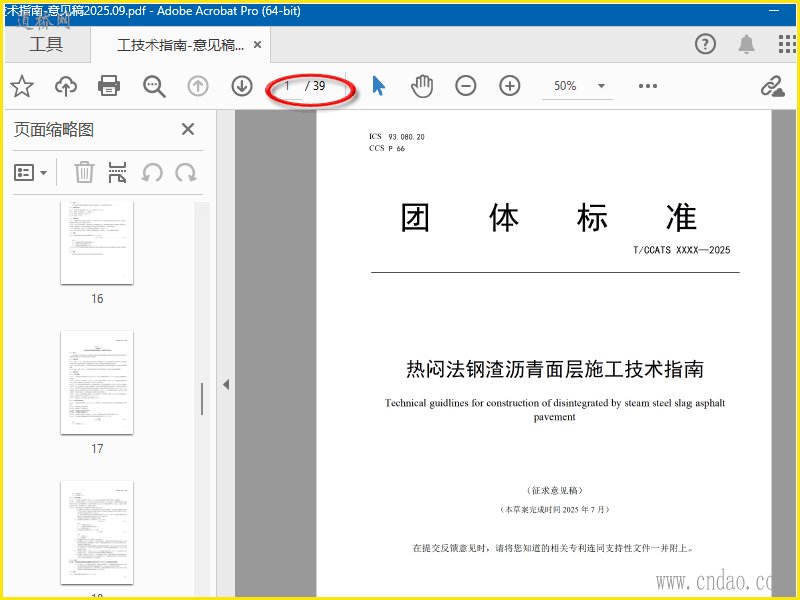Screen dimensions: 800x600
Task: Rotate pages counterclockwise
Action: (152, 172)
